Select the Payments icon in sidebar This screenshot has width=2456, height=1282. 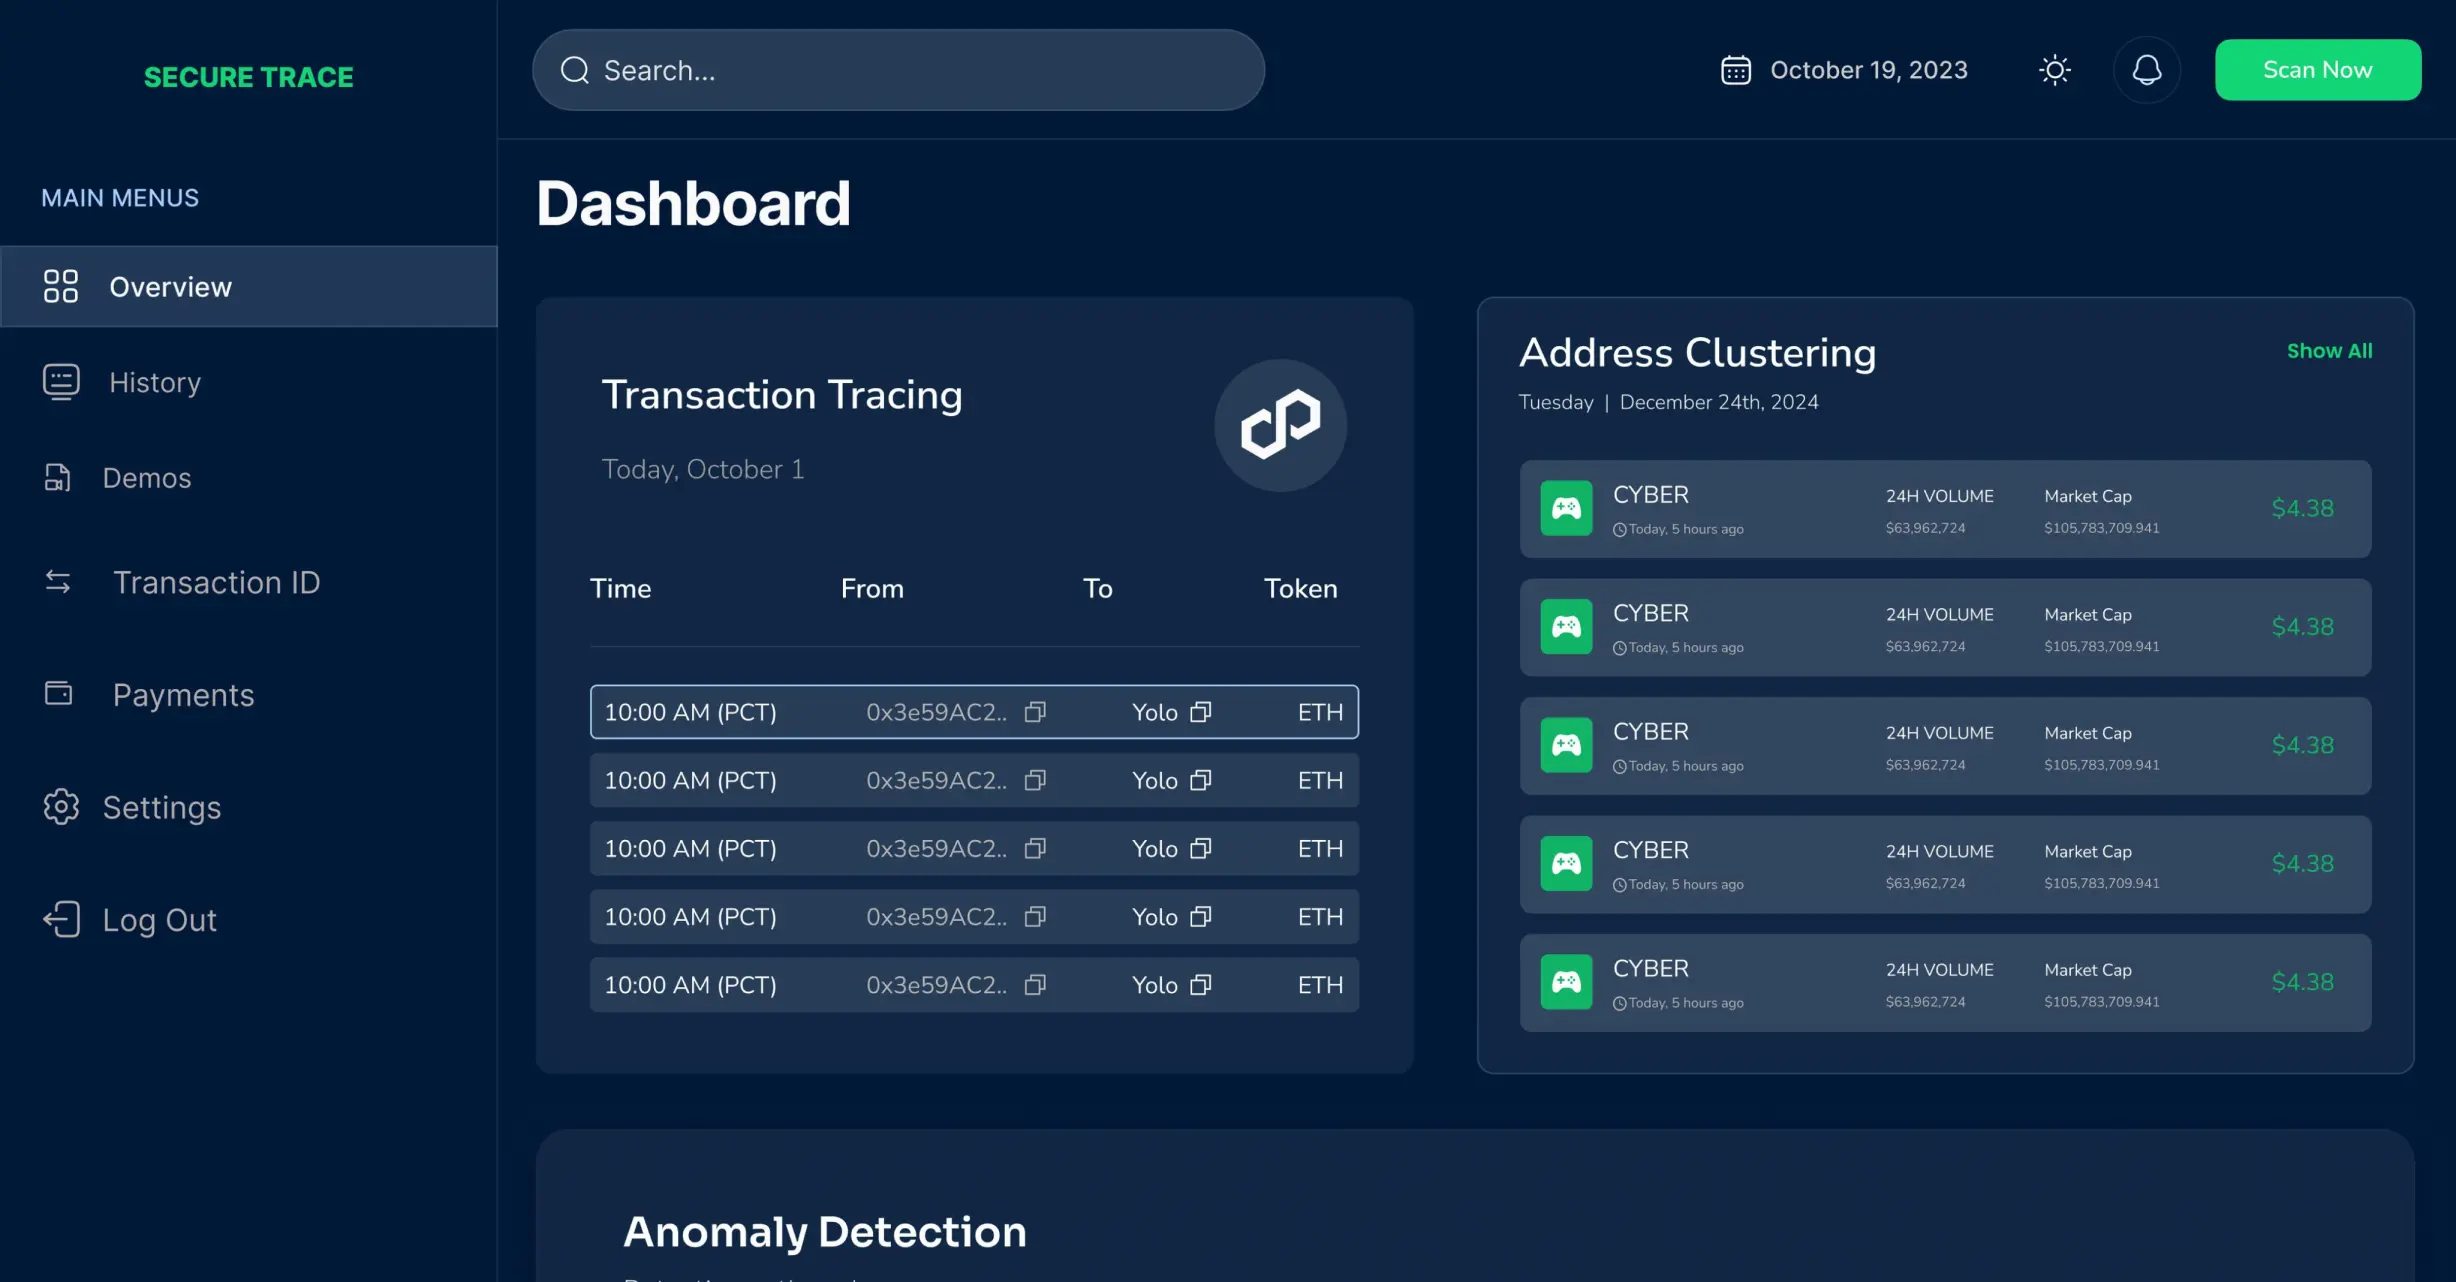[x=57, y=694]
